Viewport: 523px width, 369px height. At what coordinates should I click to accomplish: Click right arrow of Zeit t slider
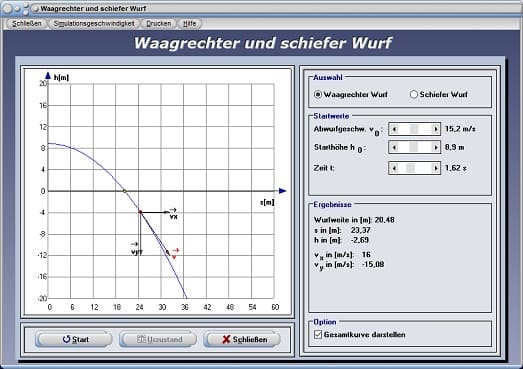(x=435, y=168)
